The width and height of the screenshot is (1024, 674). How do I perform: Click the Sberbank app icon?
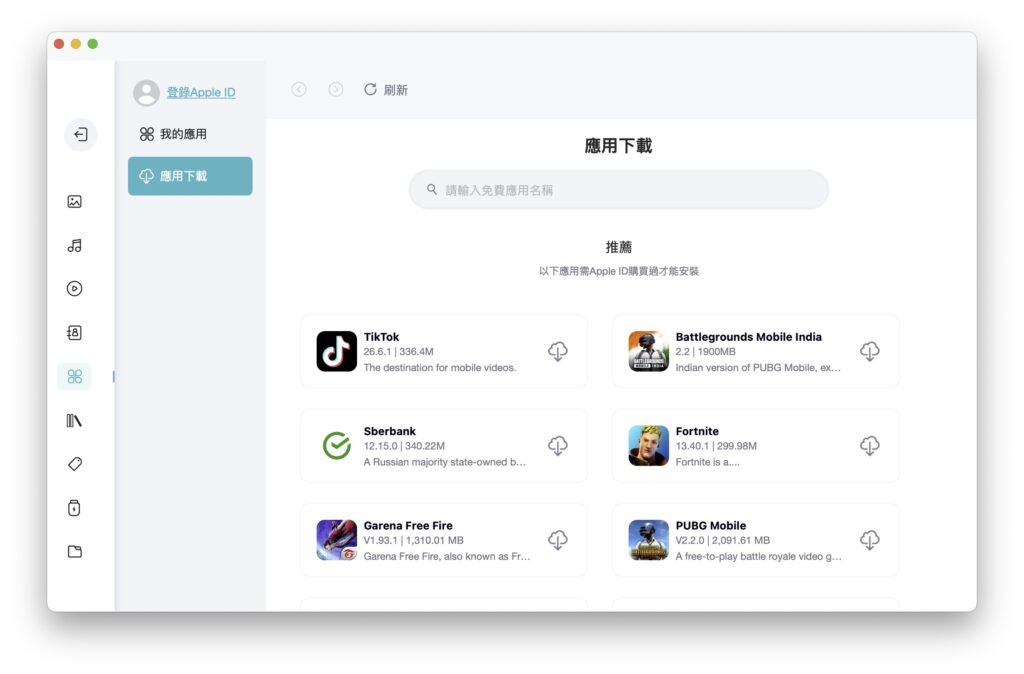pyautogui.click(x=337, y=446)
